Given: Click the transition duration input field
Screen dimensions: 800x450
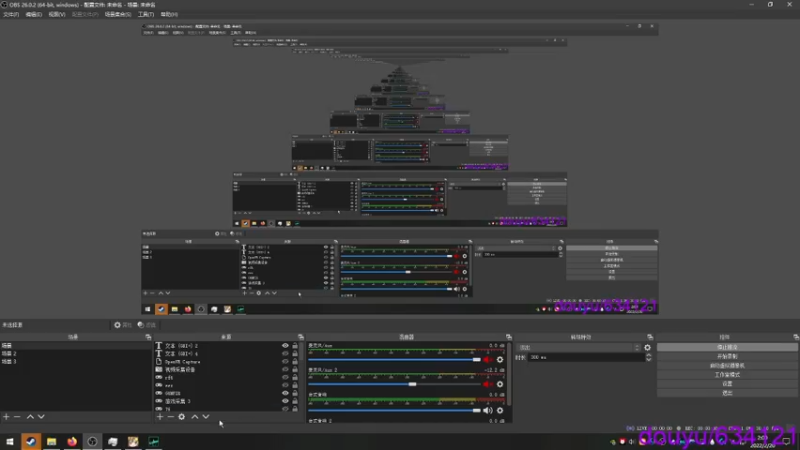Looking at the screenshot, I should 586,358.
